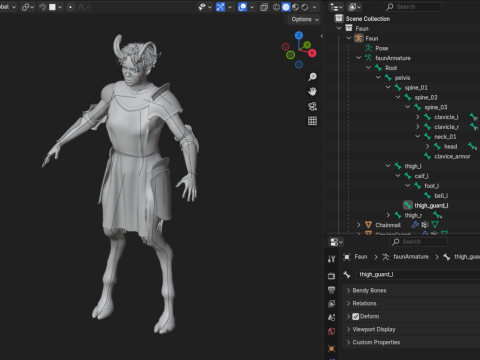
Task: Open pivot point link dropdown
Action: [28, 7]
